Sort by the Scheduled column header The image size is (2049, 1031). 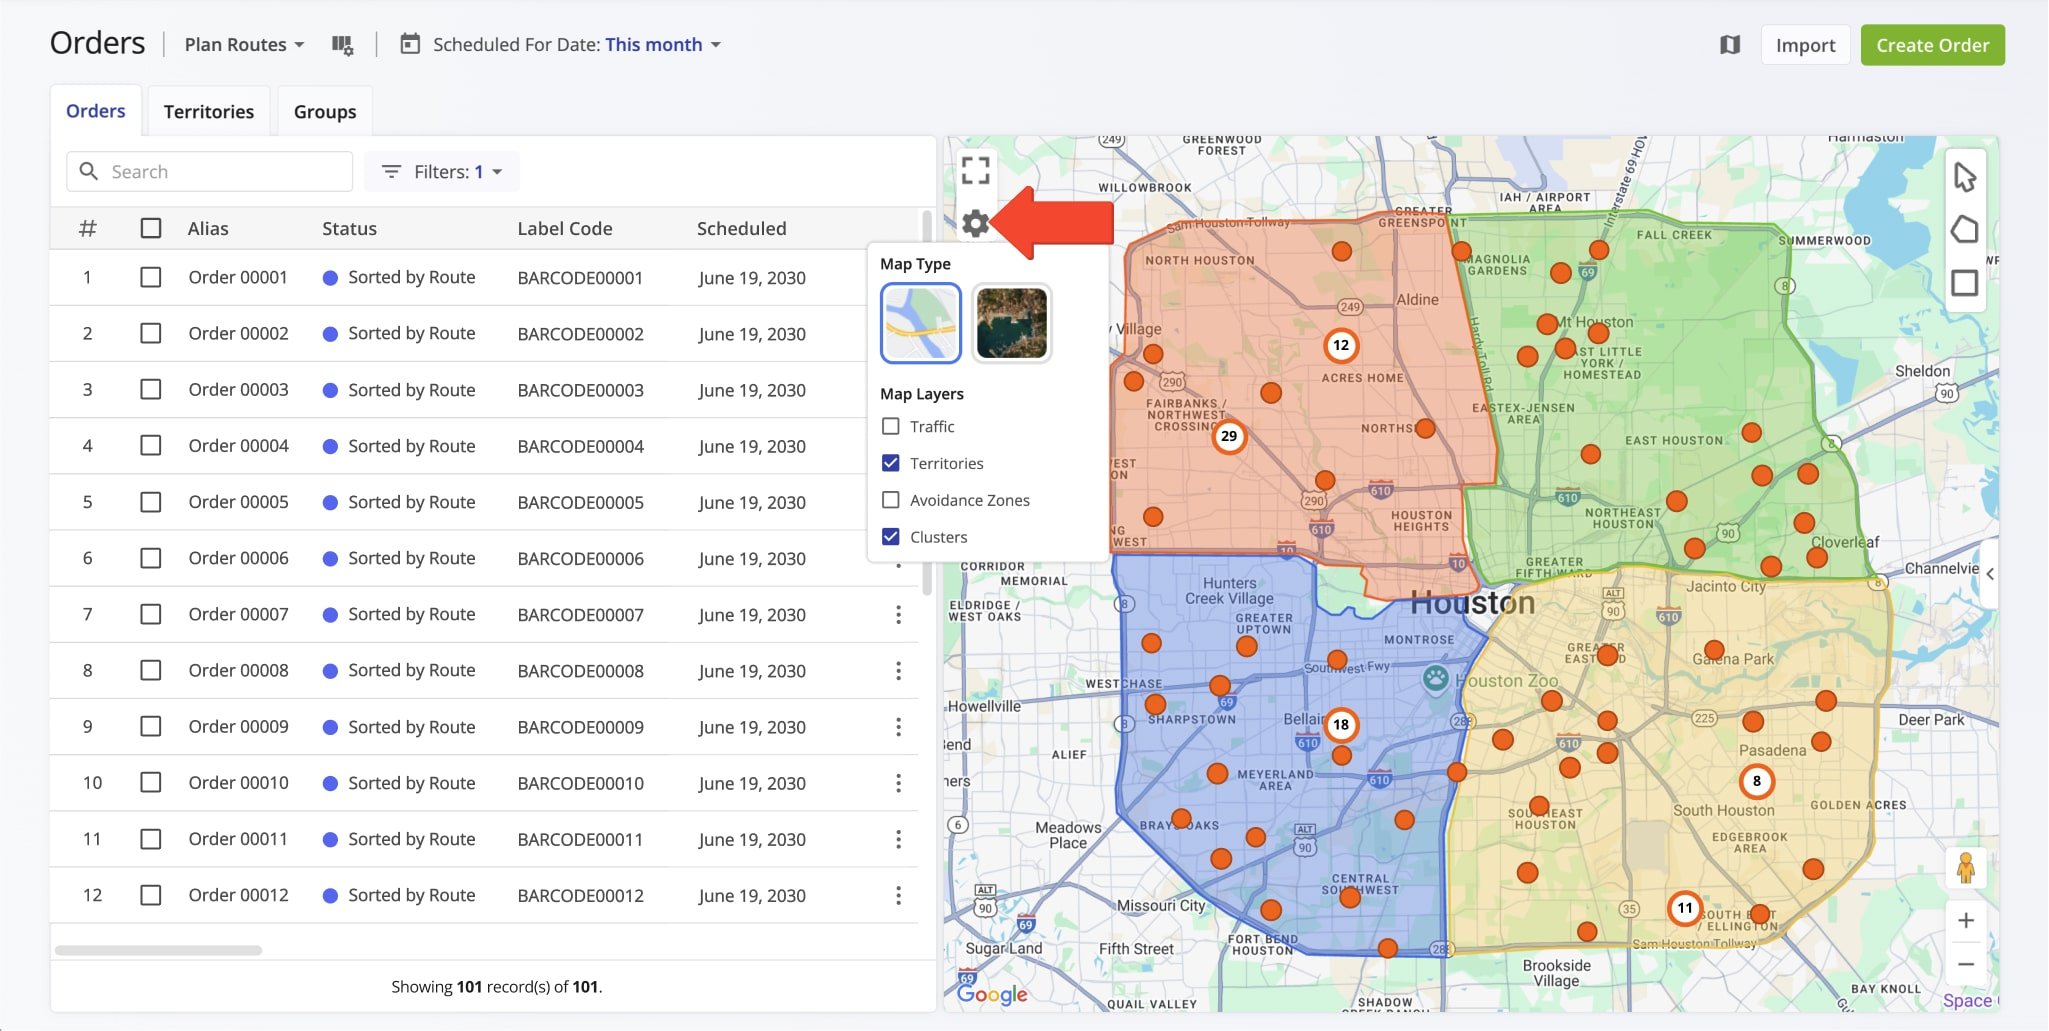(741, 228)
